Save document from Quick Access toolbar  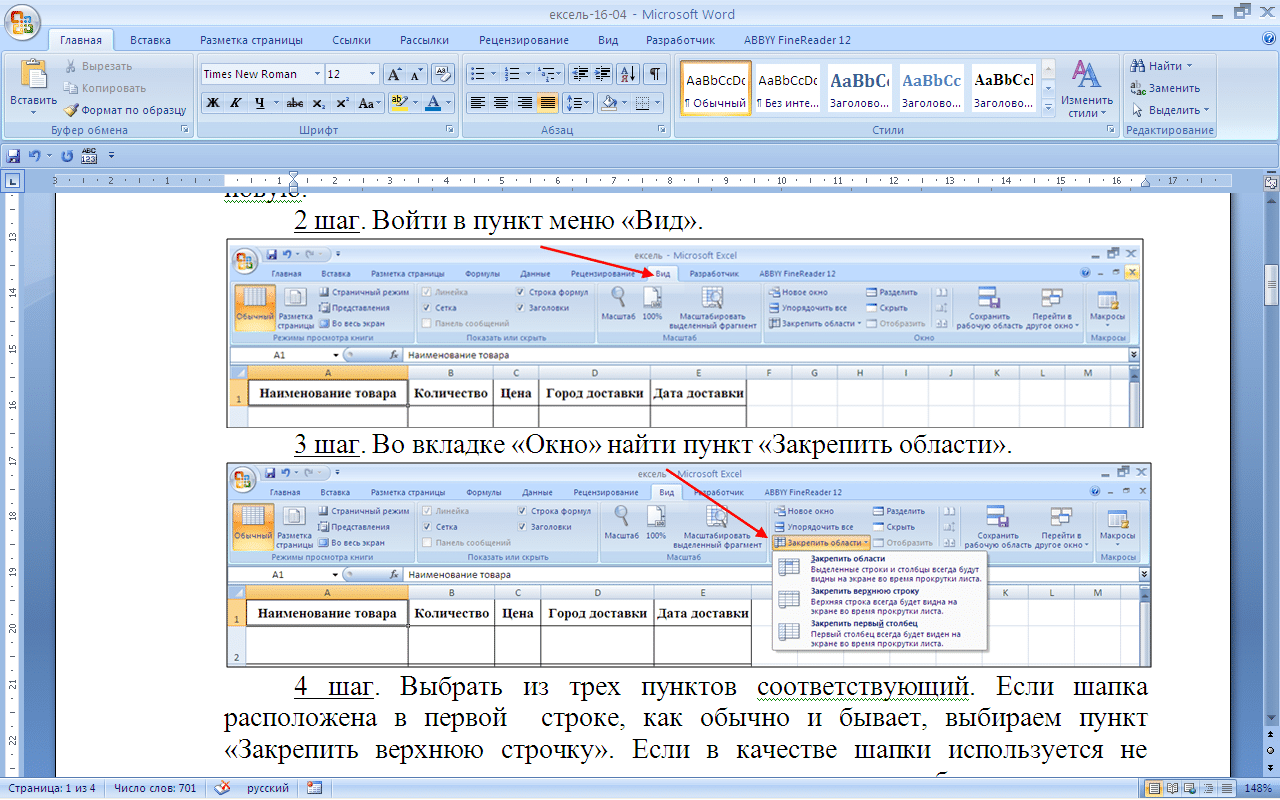[x=13, y=156]
